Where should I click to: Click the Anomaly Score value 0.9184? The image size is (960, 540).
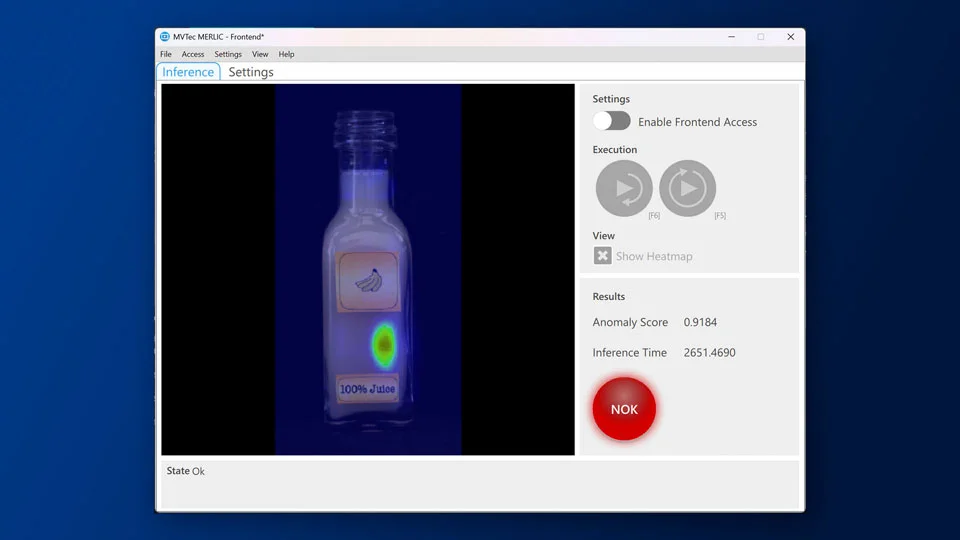pyautogui.click(x=700, y=322)
